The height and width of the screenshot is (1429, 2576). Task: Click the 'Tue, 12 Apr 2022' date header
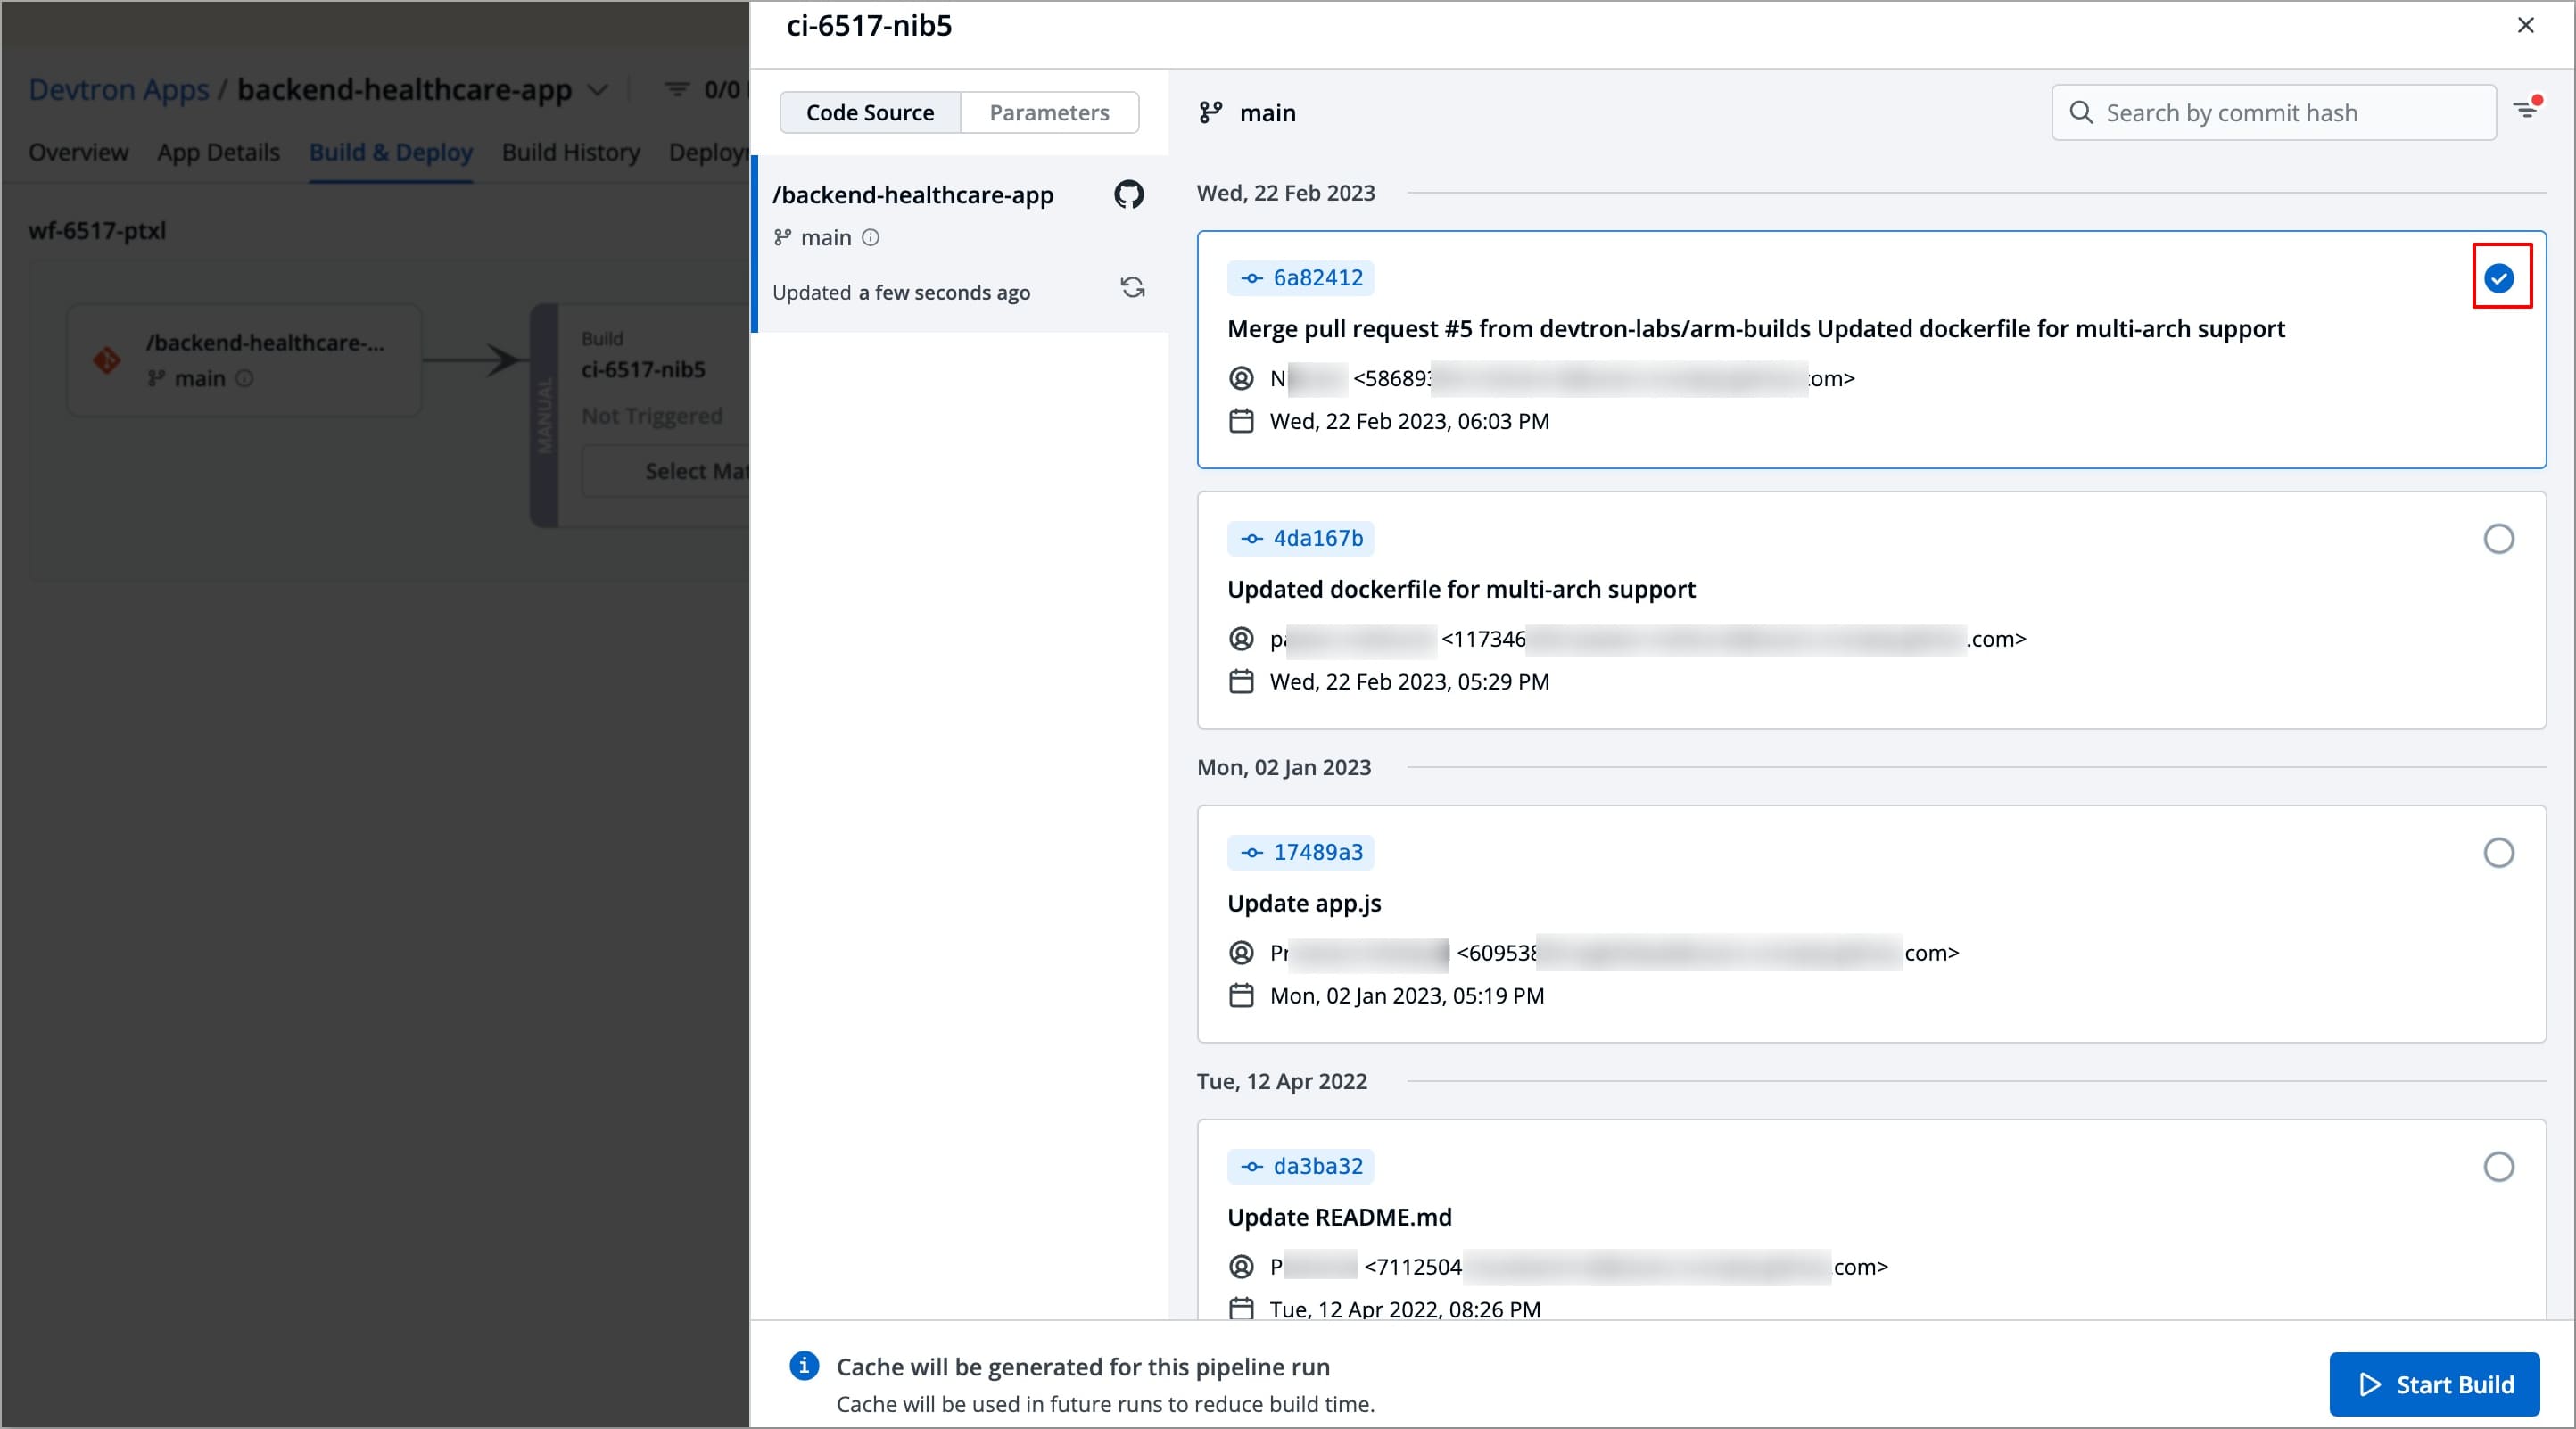(1282, 1081)
